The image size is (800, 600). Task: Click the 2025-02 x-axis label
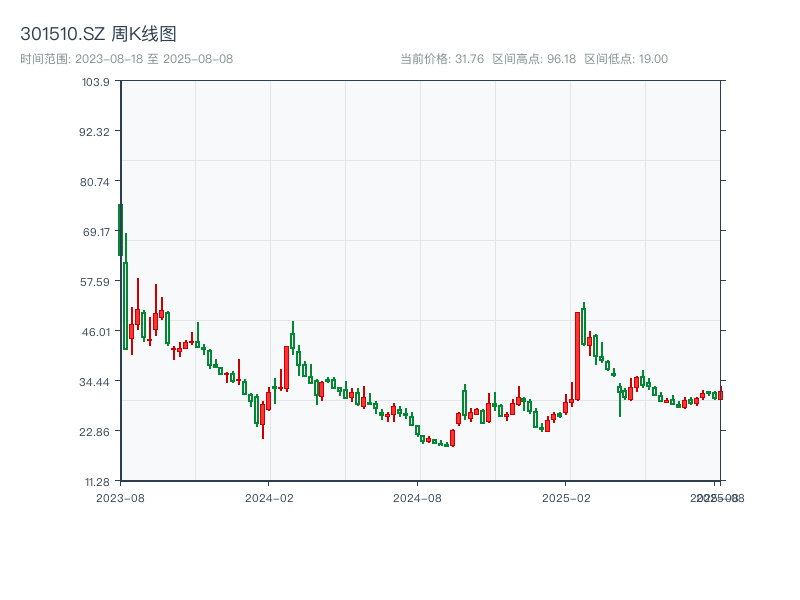pyautogui.click(x=564, y=496)
